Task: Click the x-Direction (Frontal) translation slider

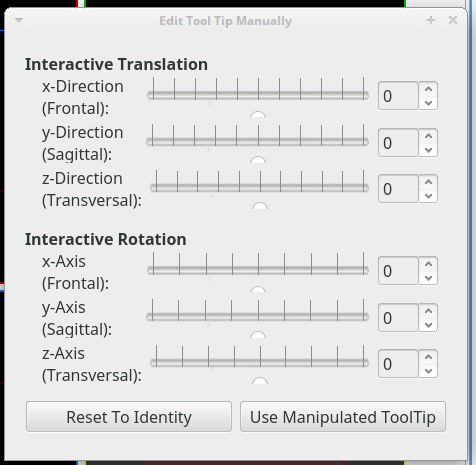Action: tap(258, 96)
